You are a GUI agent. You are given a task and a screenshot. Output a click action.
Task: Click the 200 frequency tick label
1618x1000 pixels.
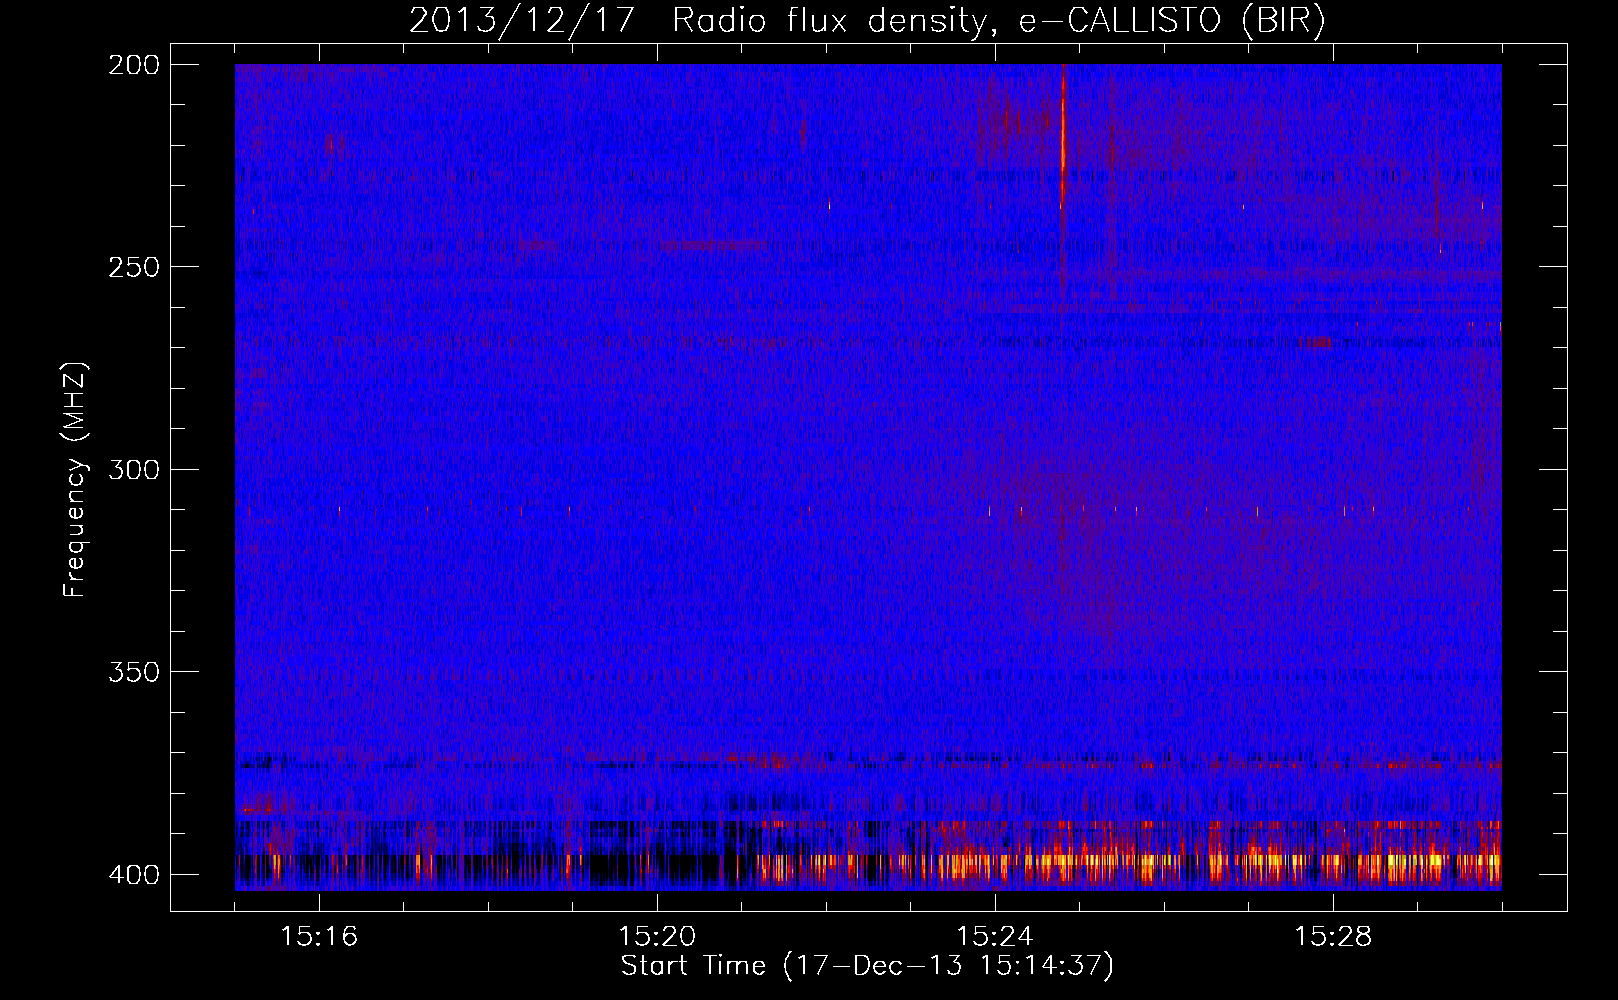click(133, 65)
